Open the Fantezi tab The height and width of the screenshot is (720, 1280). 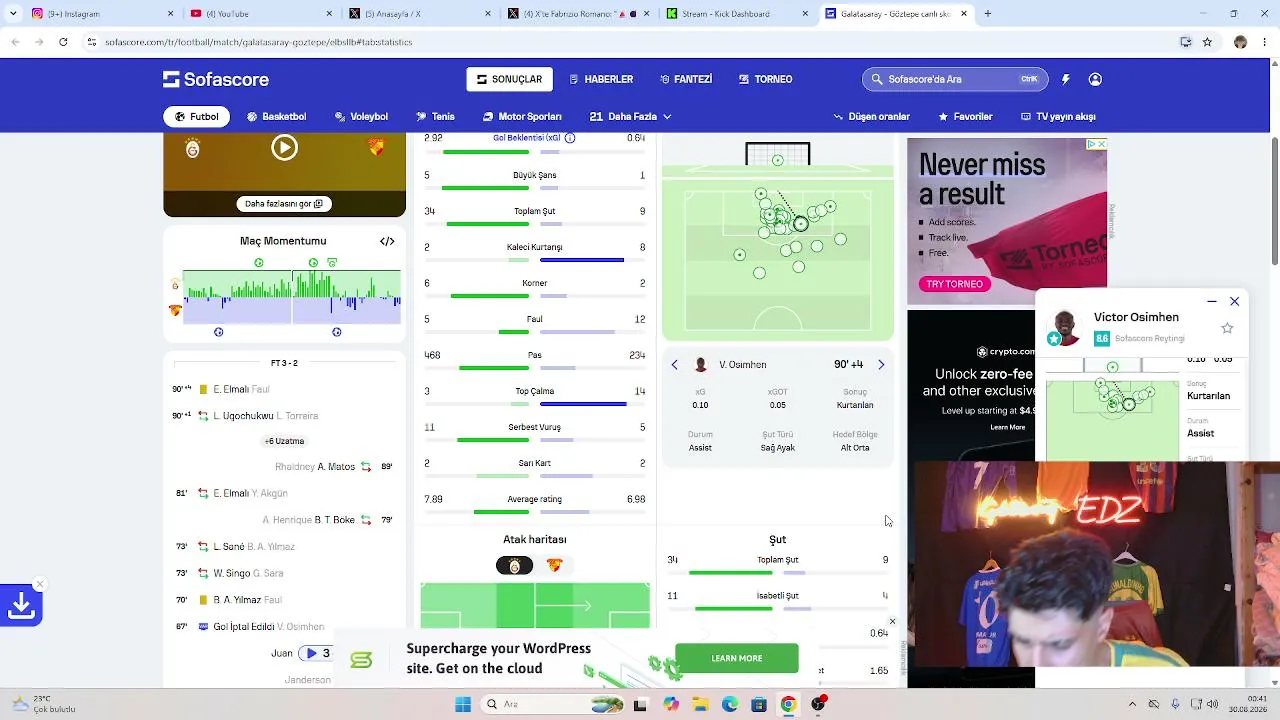pyautogui.click(x=686, y=79)
